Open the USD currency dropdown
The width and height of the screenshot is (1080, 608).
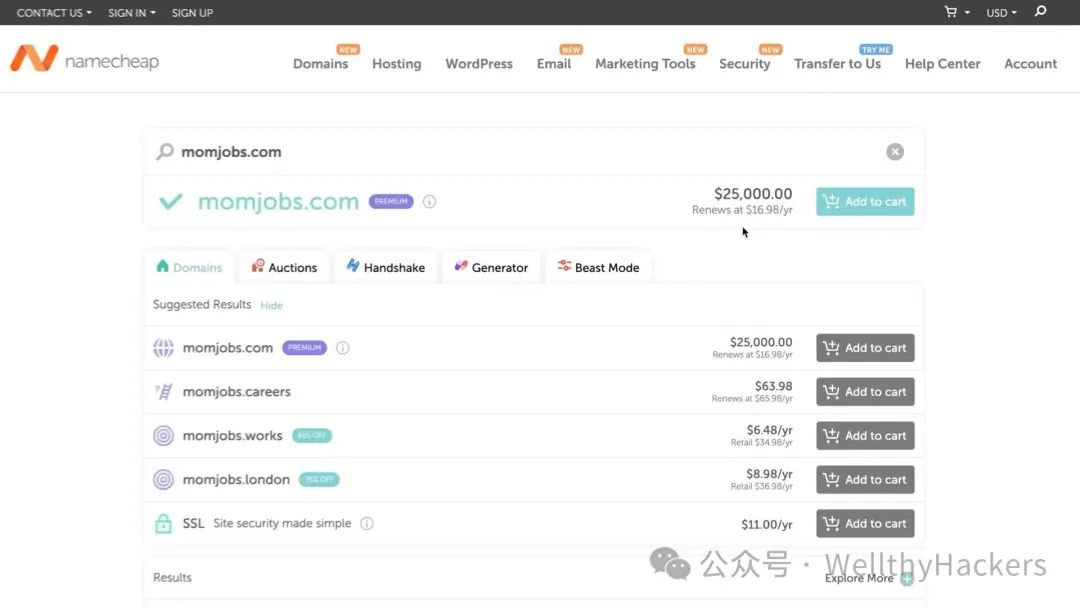click(x=1001, y=12)
